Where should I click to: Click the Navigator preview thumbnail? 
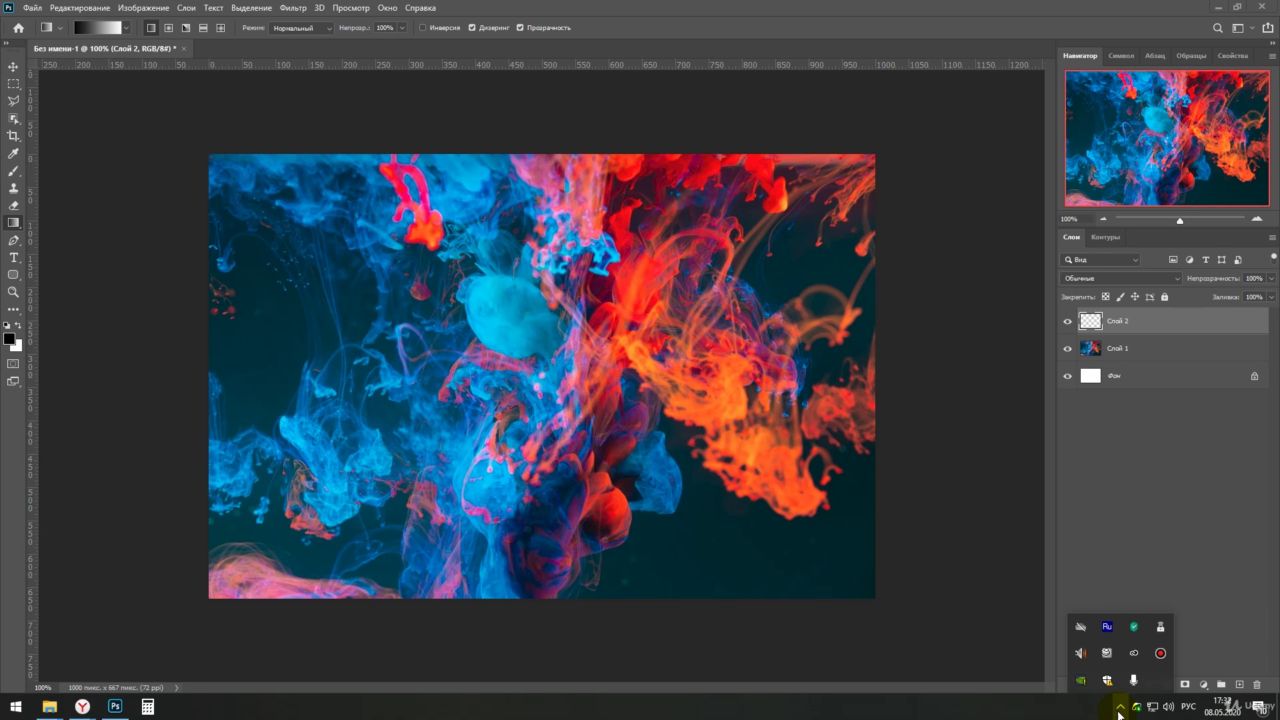(x=1167, y=139)
